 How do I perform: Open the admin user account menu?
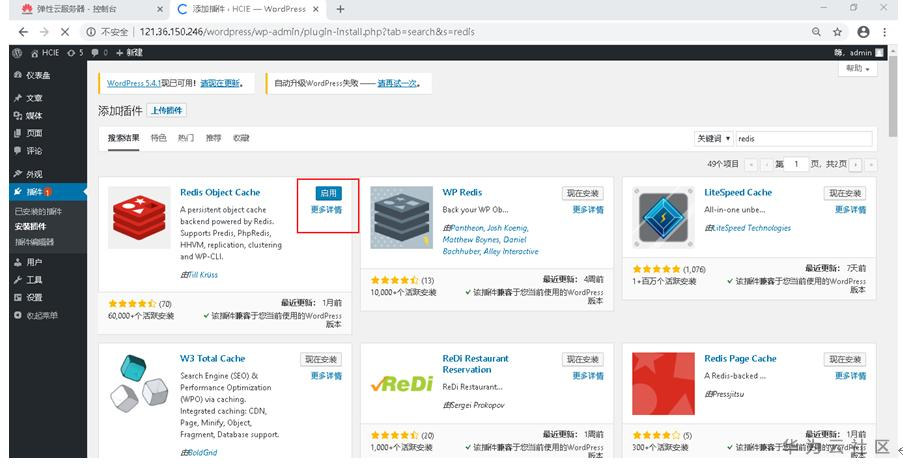tap(859, 52)
